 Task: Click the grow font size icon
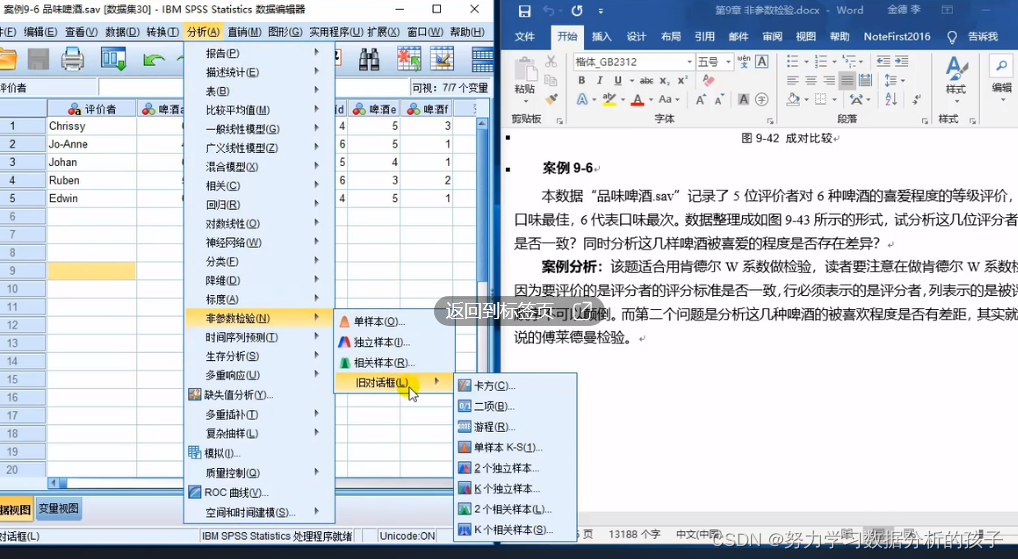coord(701,99)
